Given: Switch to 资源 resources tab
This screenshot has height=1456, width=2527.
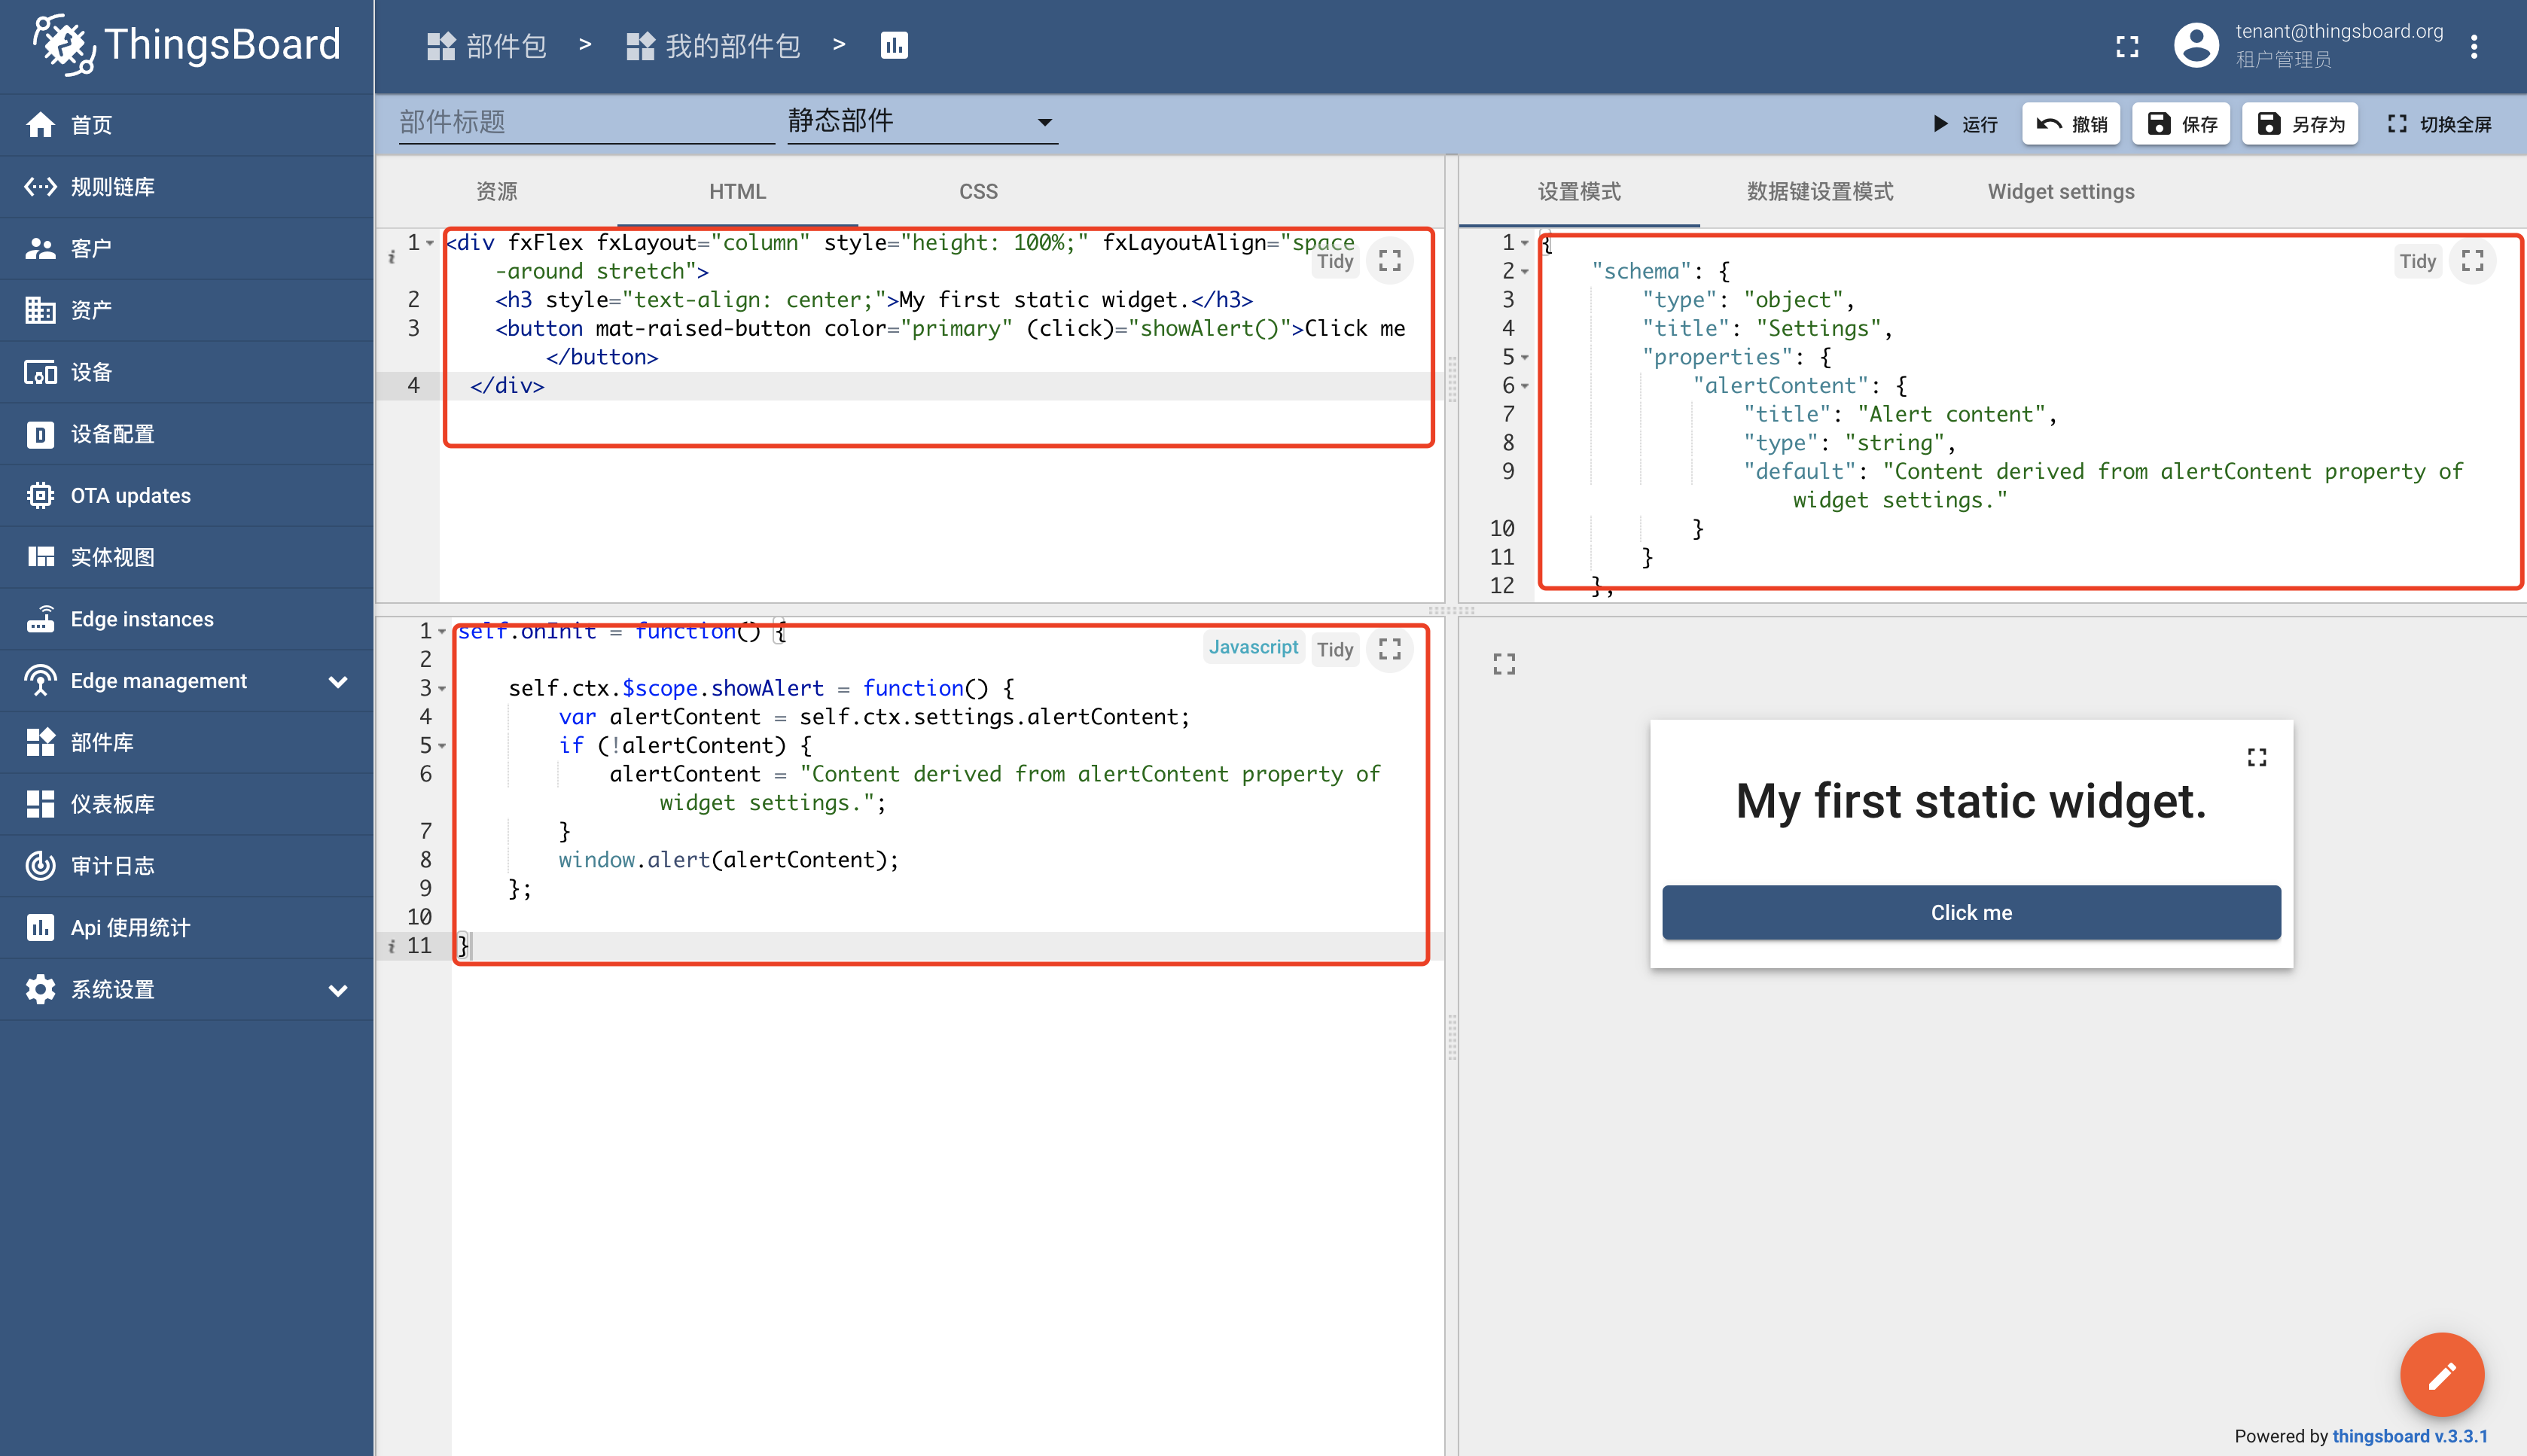Looking at the screenshot, I should pyautogui.click(x=497, y=191).
